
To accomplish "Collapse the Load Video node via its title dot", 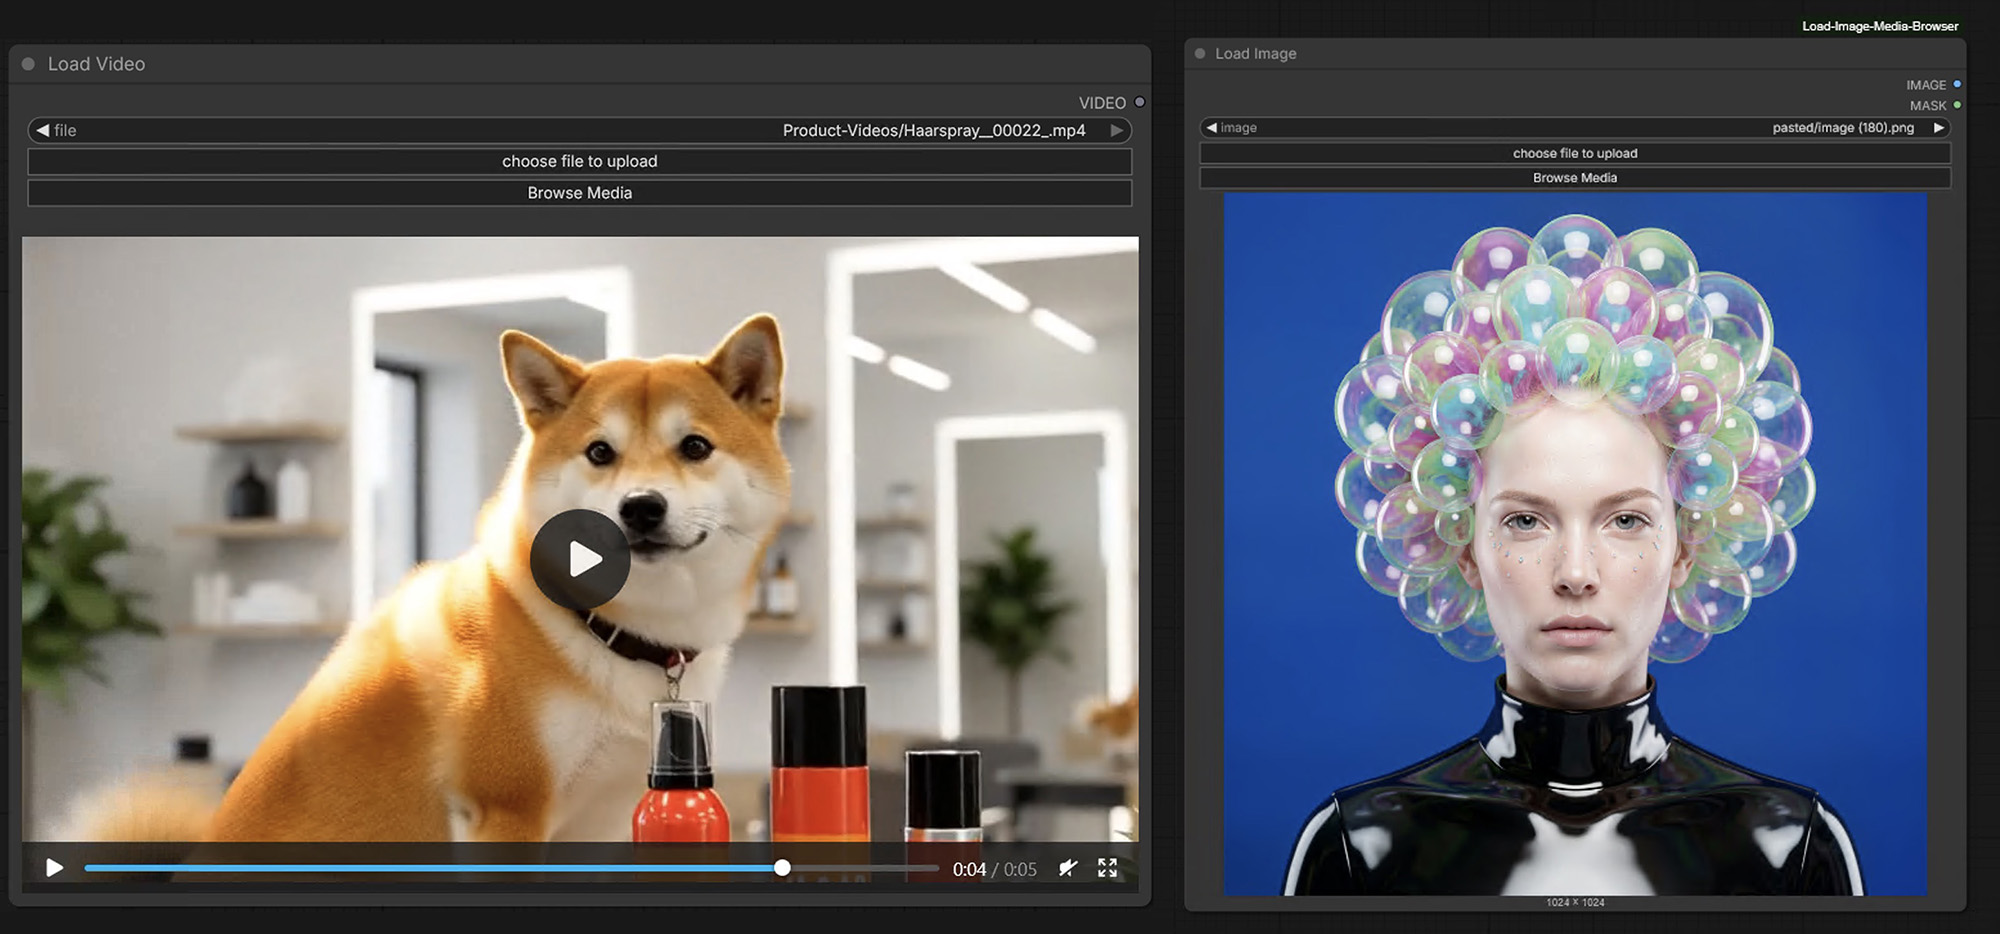I will coord(28,64).
